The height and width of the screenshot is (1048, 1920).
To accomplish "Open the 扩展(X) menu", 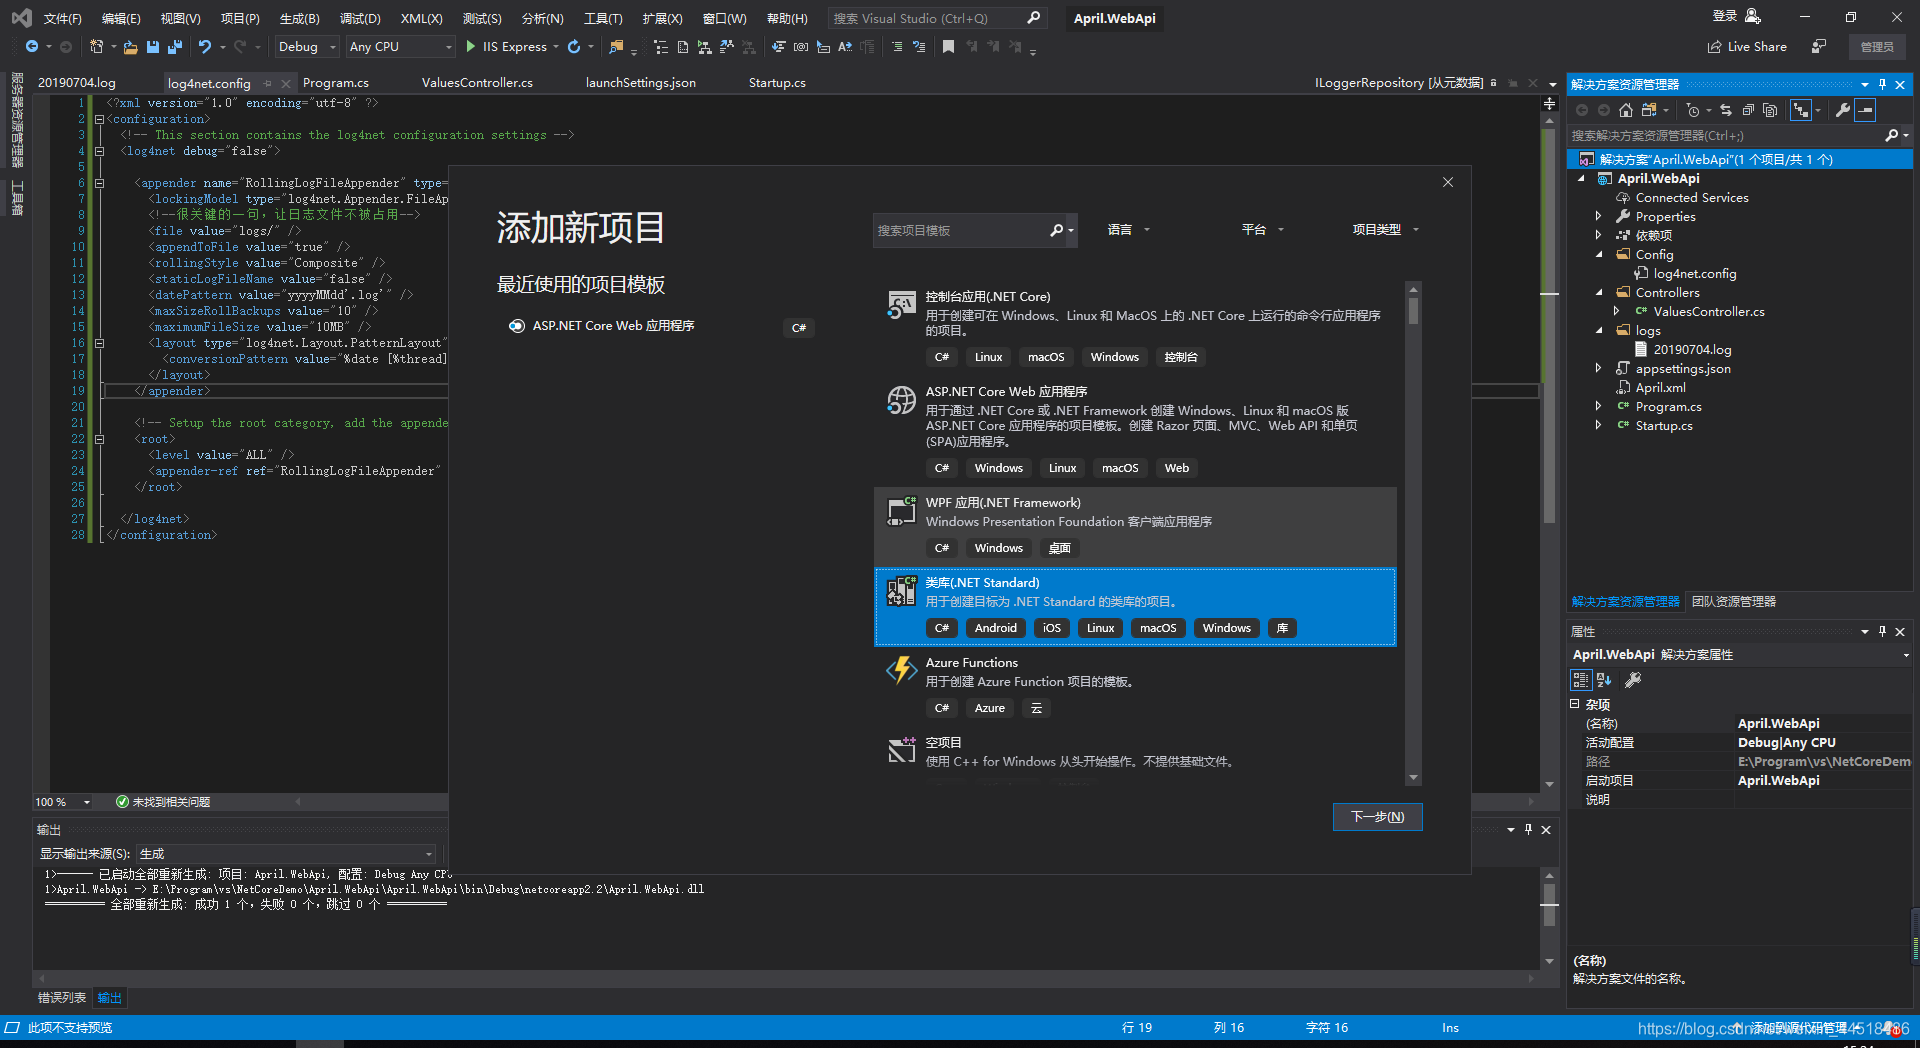I will click(662, 18).
